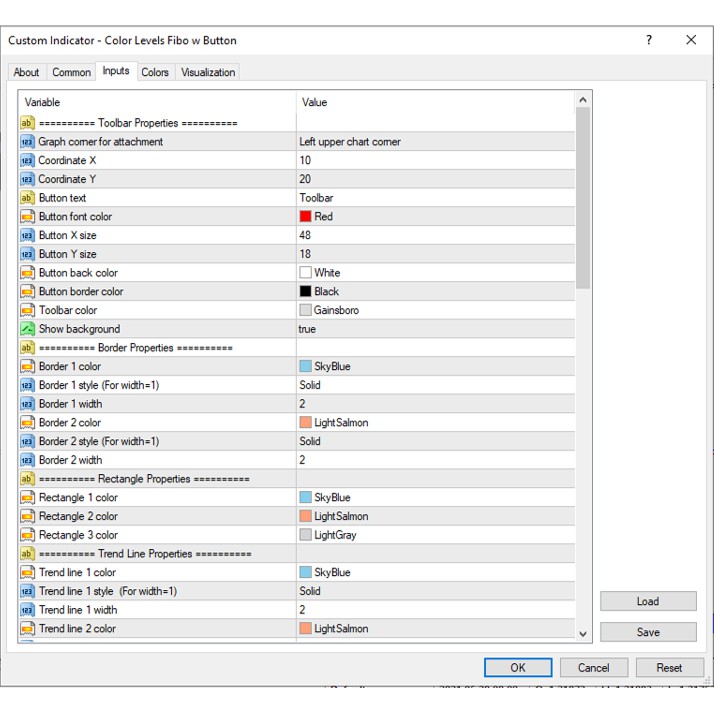Click the color icon beside Button font color
The width and height of the screenshot is (714, 714).
click(27, 217)
